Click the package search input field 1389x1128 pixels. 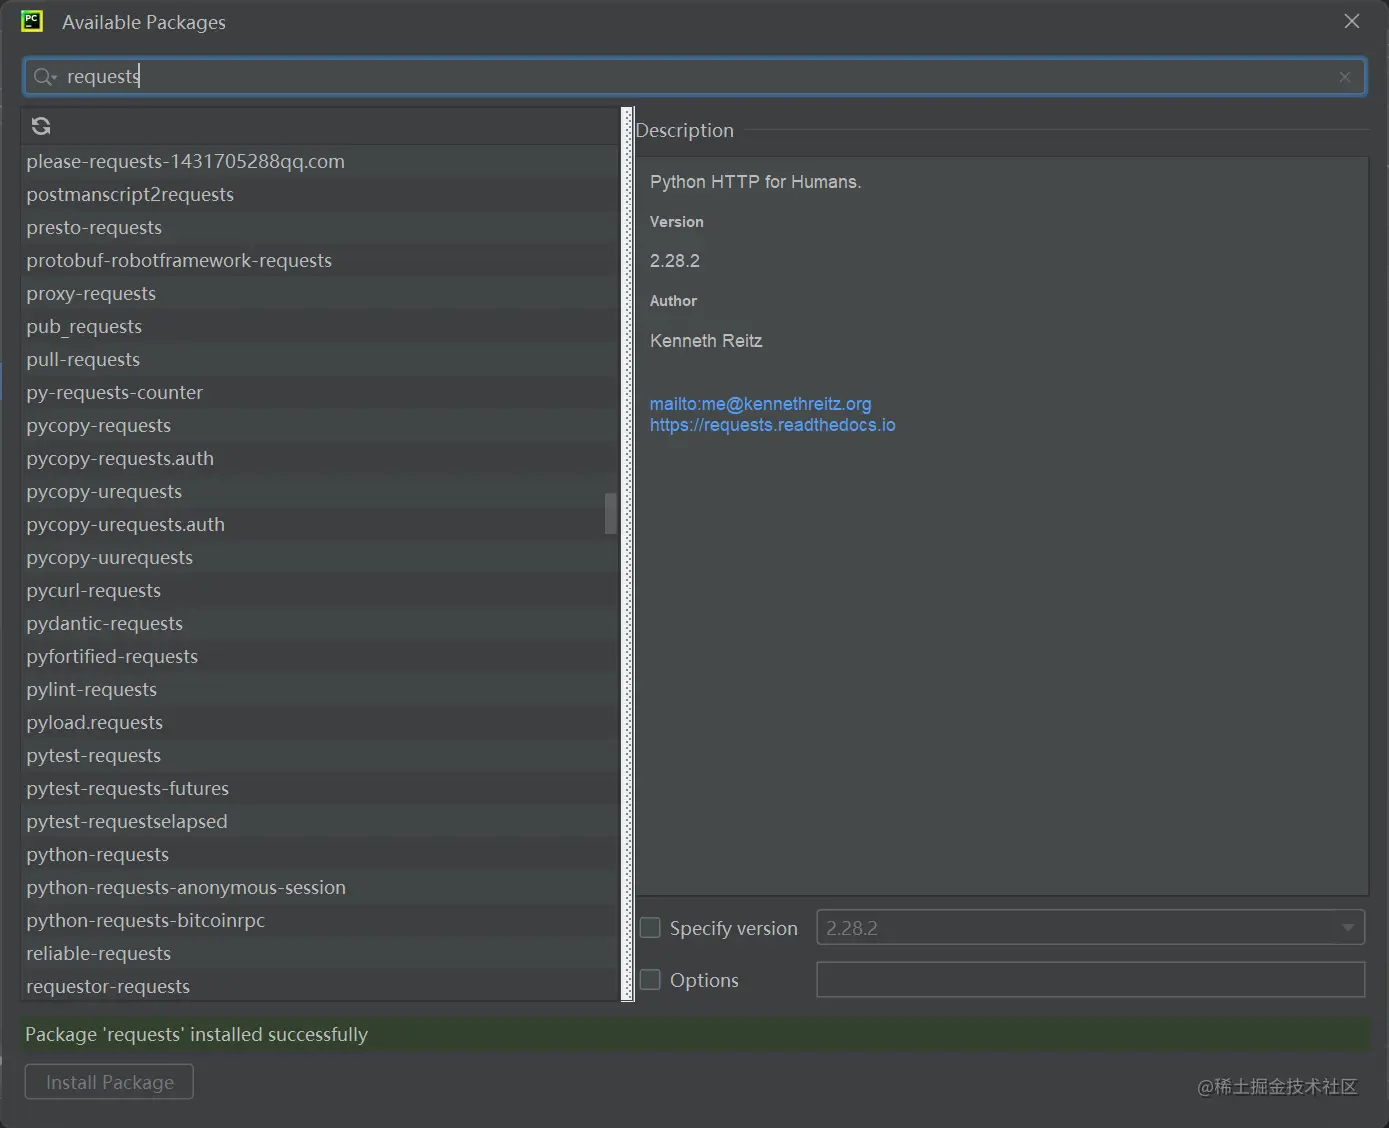pos(694,77)
